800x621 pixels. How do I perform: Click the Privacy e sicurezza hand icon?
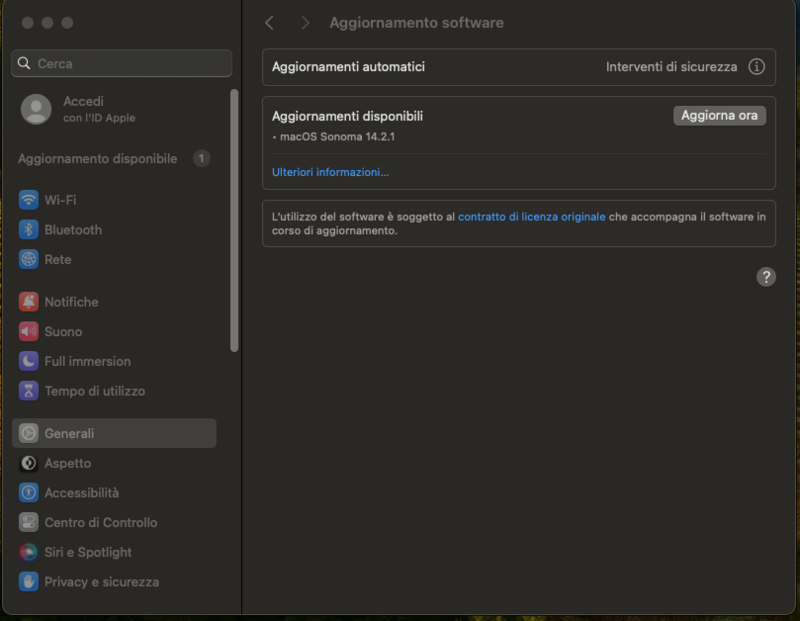29,582
